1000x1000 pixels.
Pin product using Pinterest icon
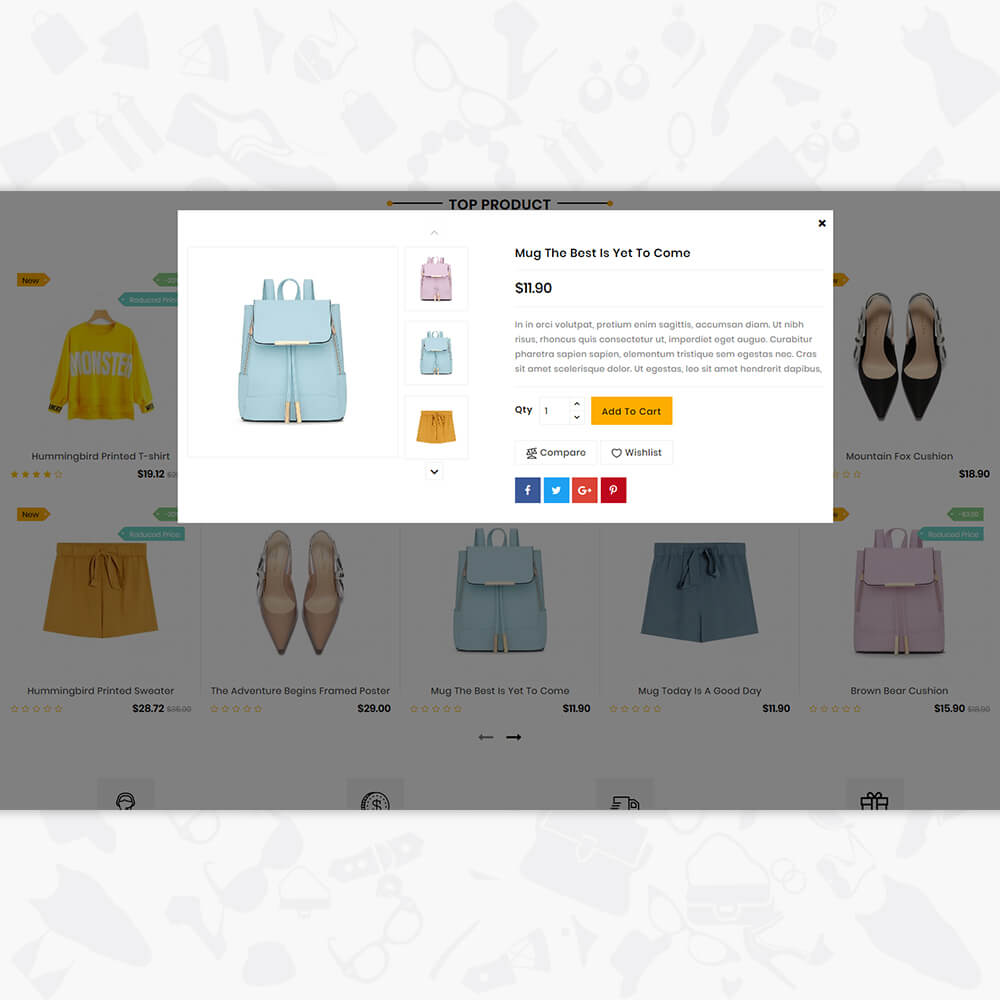coord(613,490)
